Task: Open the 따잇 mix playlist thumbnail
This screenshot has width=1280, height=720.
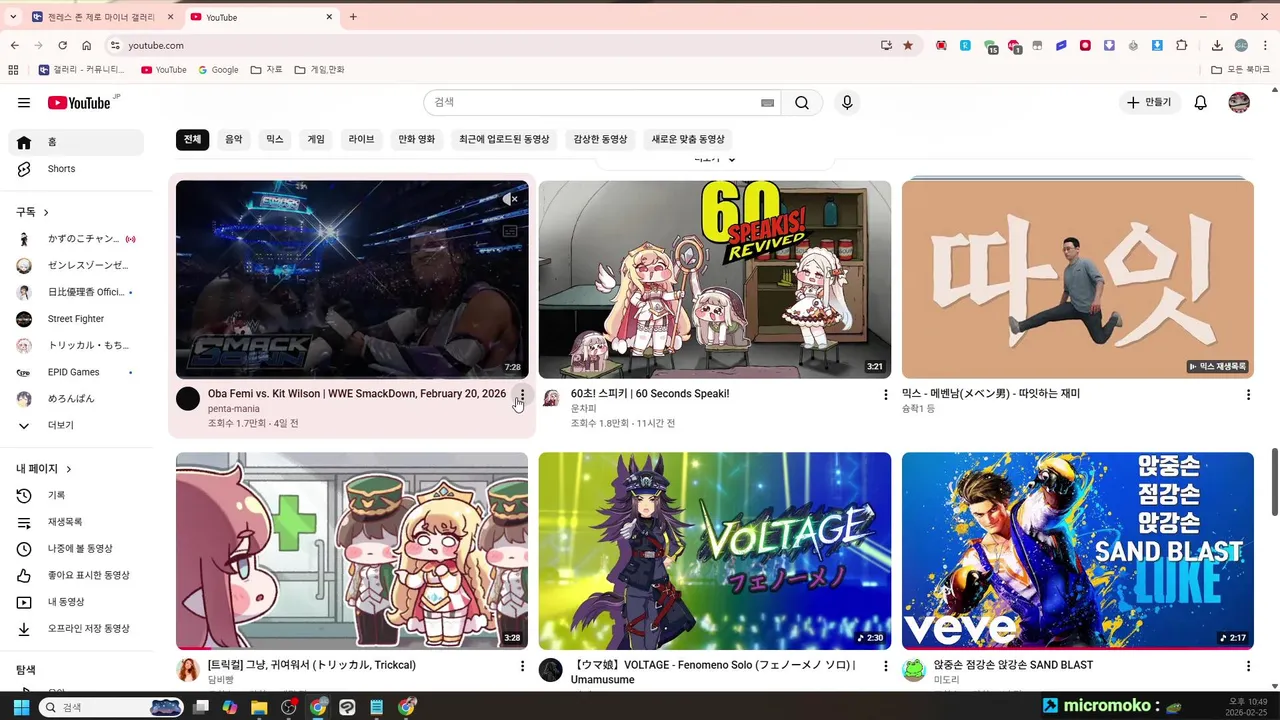Action: 1078,279
